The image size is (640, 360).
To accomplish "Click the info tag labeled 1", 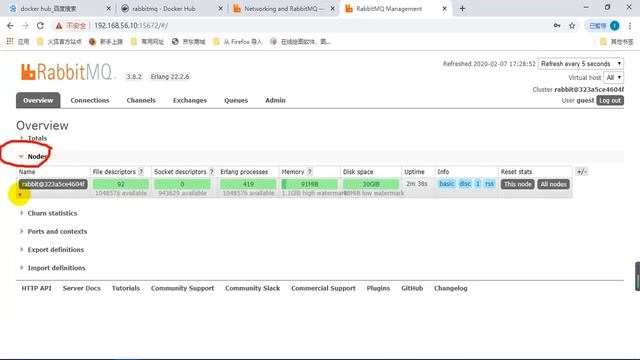I will (x=478, y=184).
